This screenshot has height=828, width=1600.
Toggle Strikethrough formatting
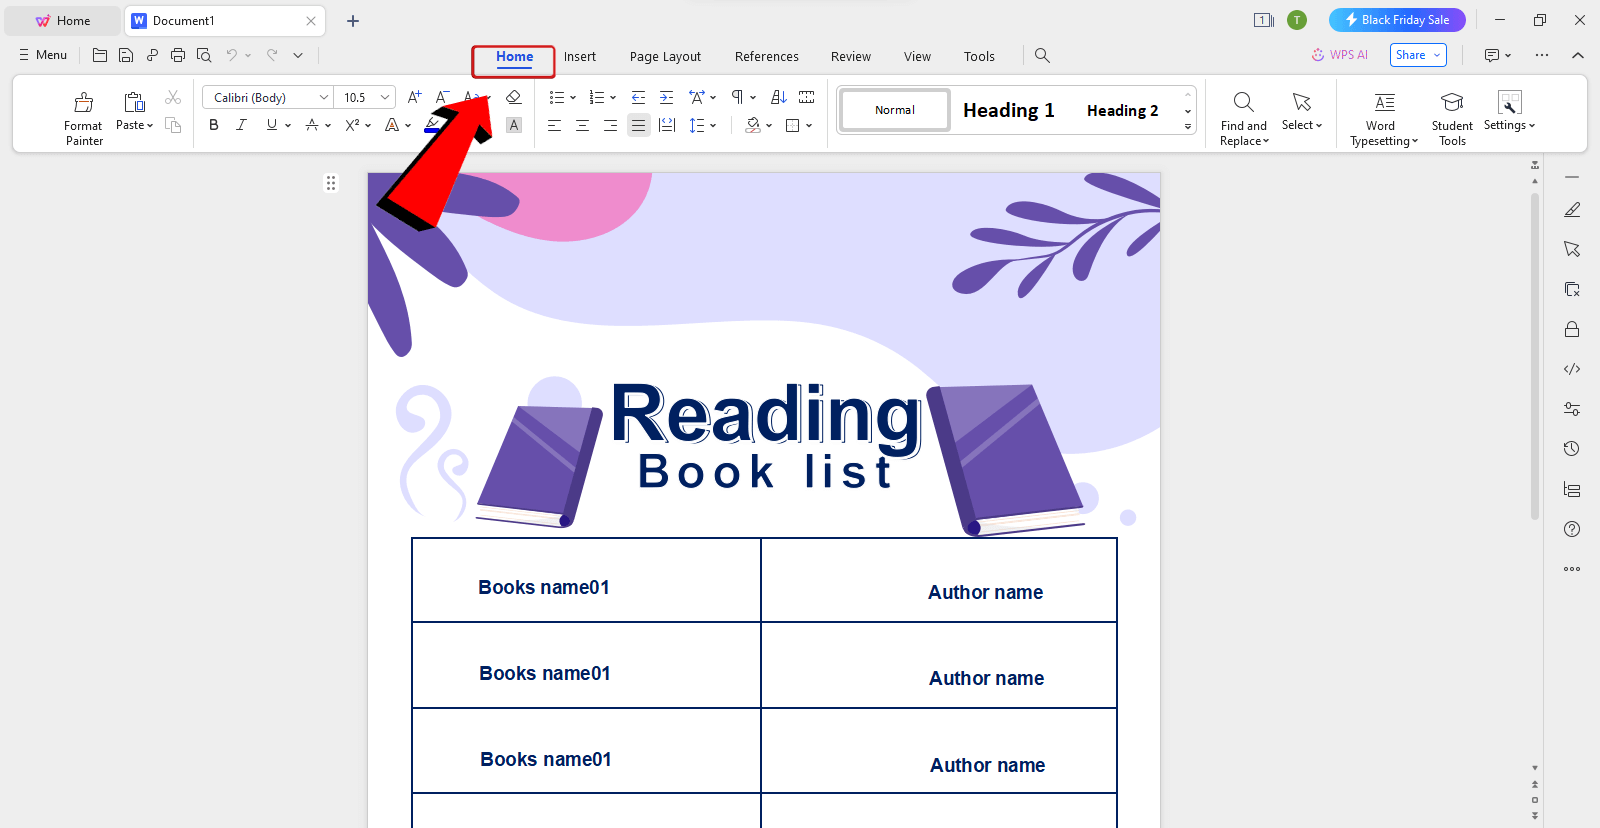pyautogui.click(x=312, y=125)
